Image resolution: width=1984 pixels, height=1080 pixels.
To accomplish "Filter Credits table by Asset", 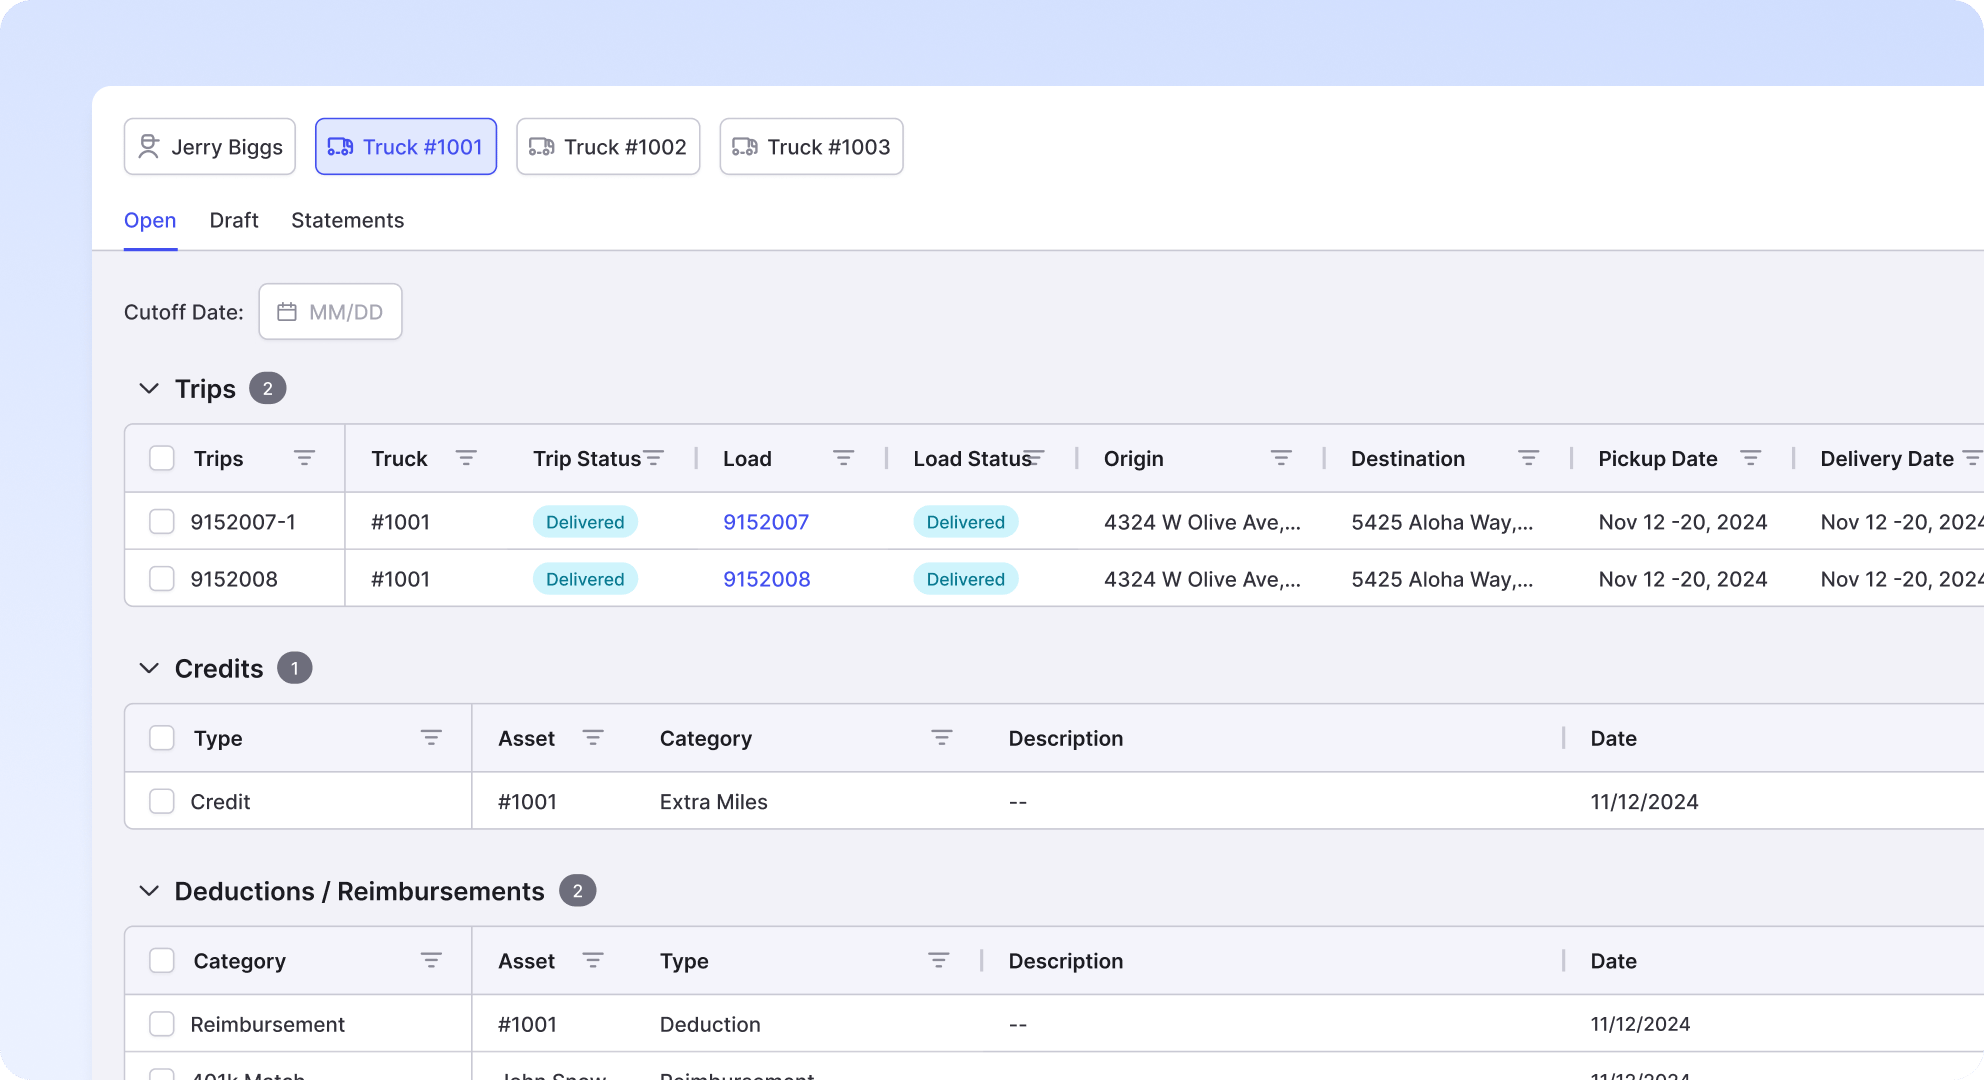I will (x=593, y=738).
